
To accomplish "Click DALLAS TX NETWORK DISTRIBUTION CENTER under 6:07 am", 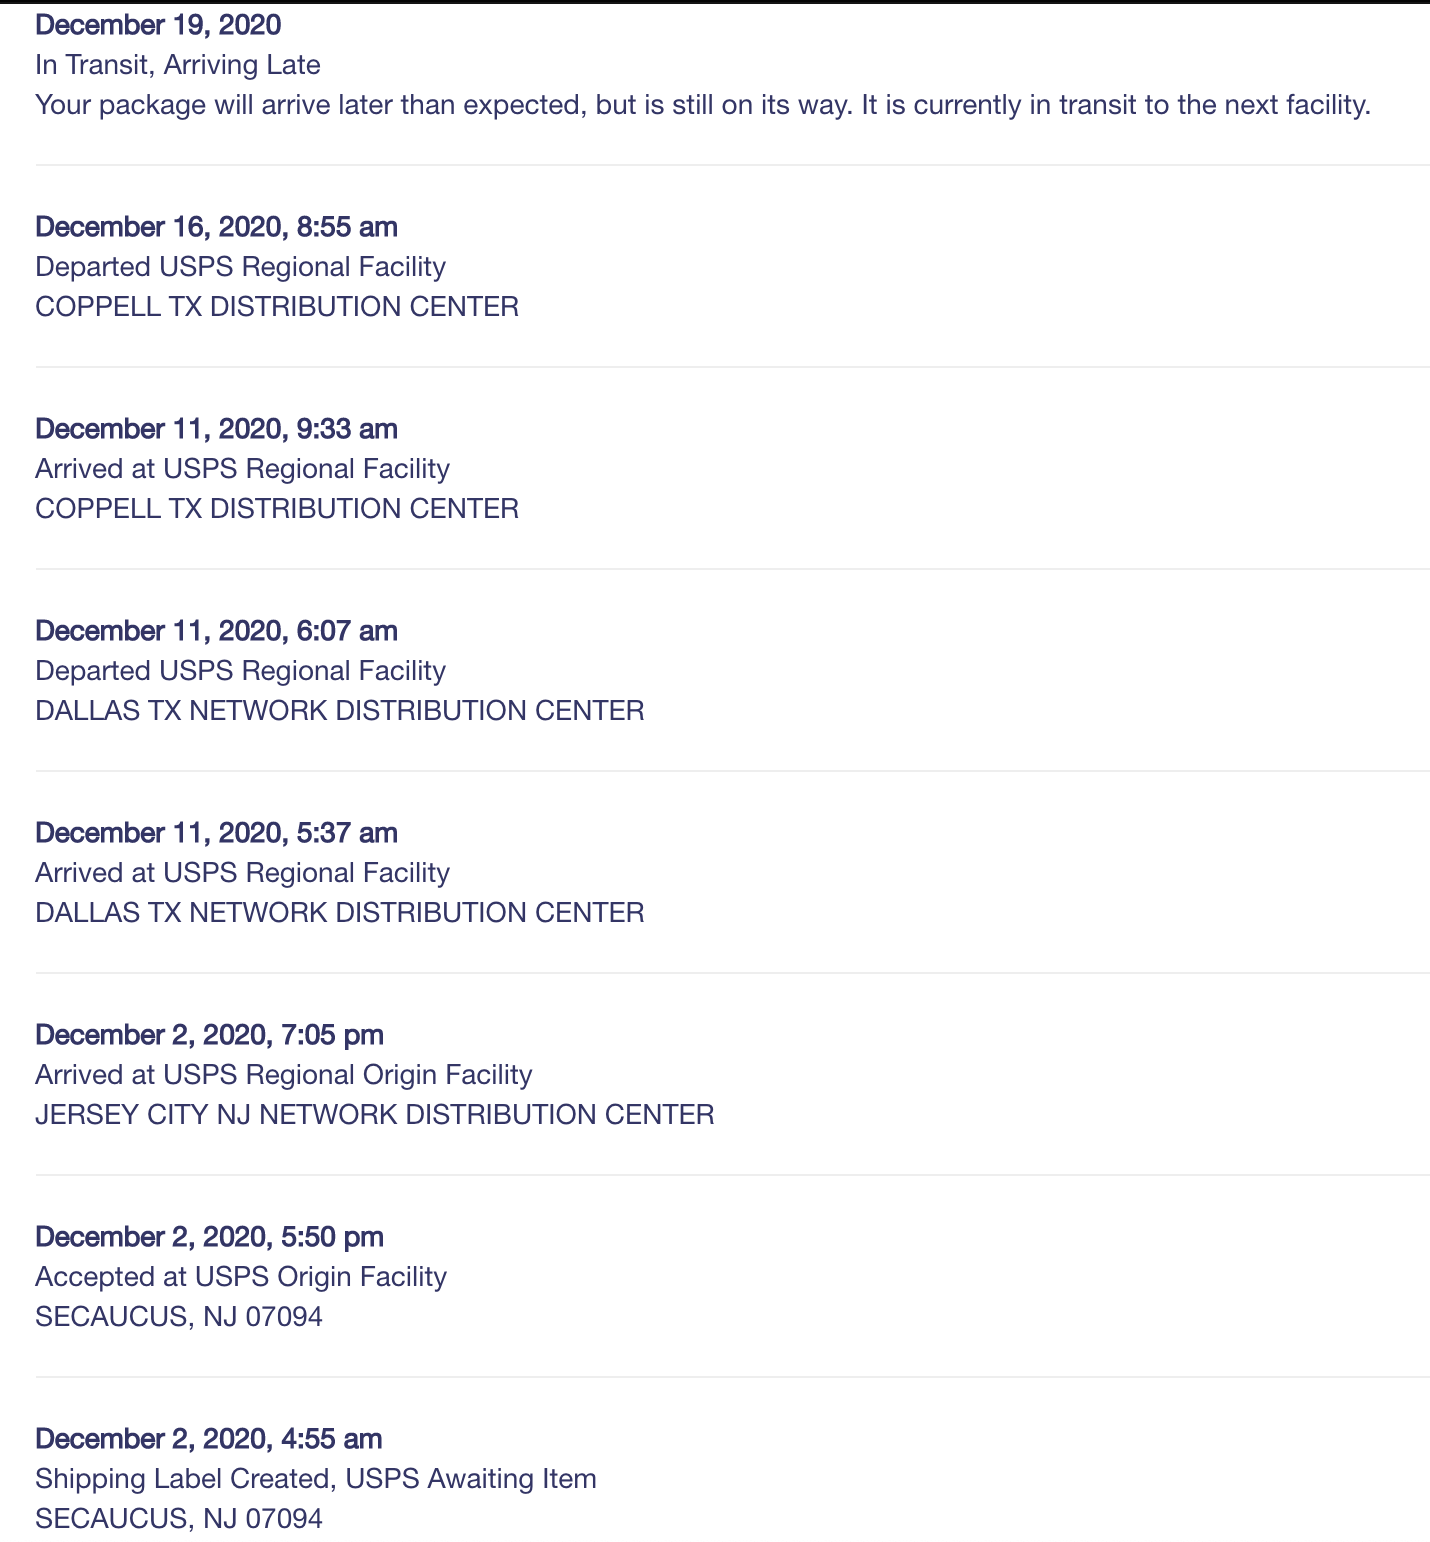I will point(340,711).
